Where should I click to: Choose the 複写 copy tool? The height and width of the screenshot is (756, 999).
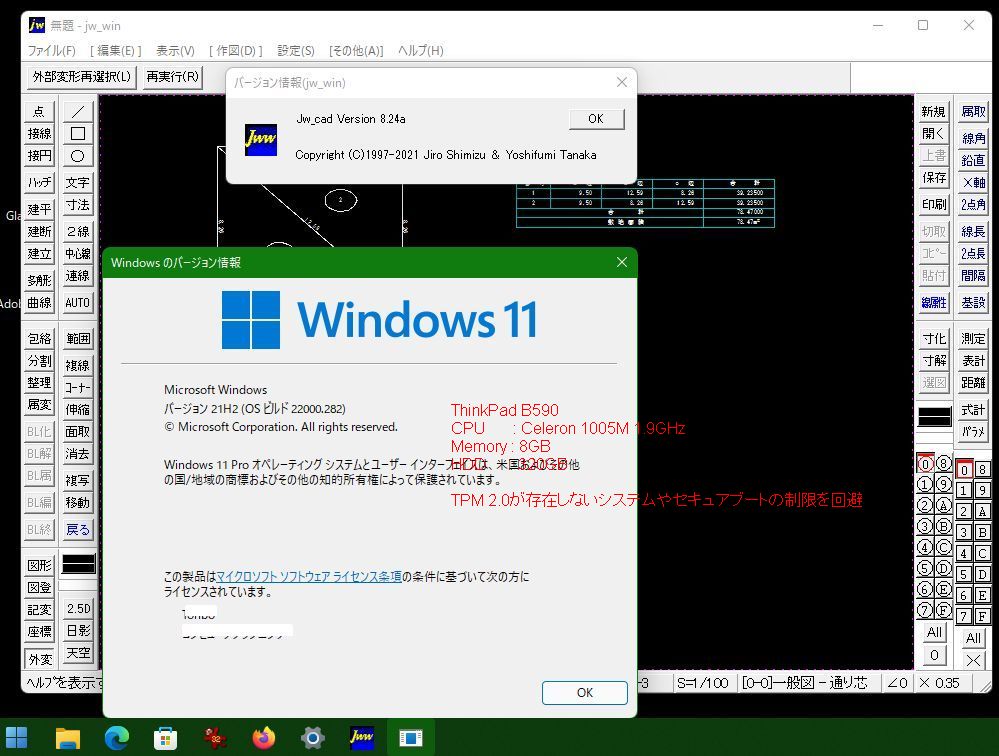pyautogui.click(x=78, y=480)
